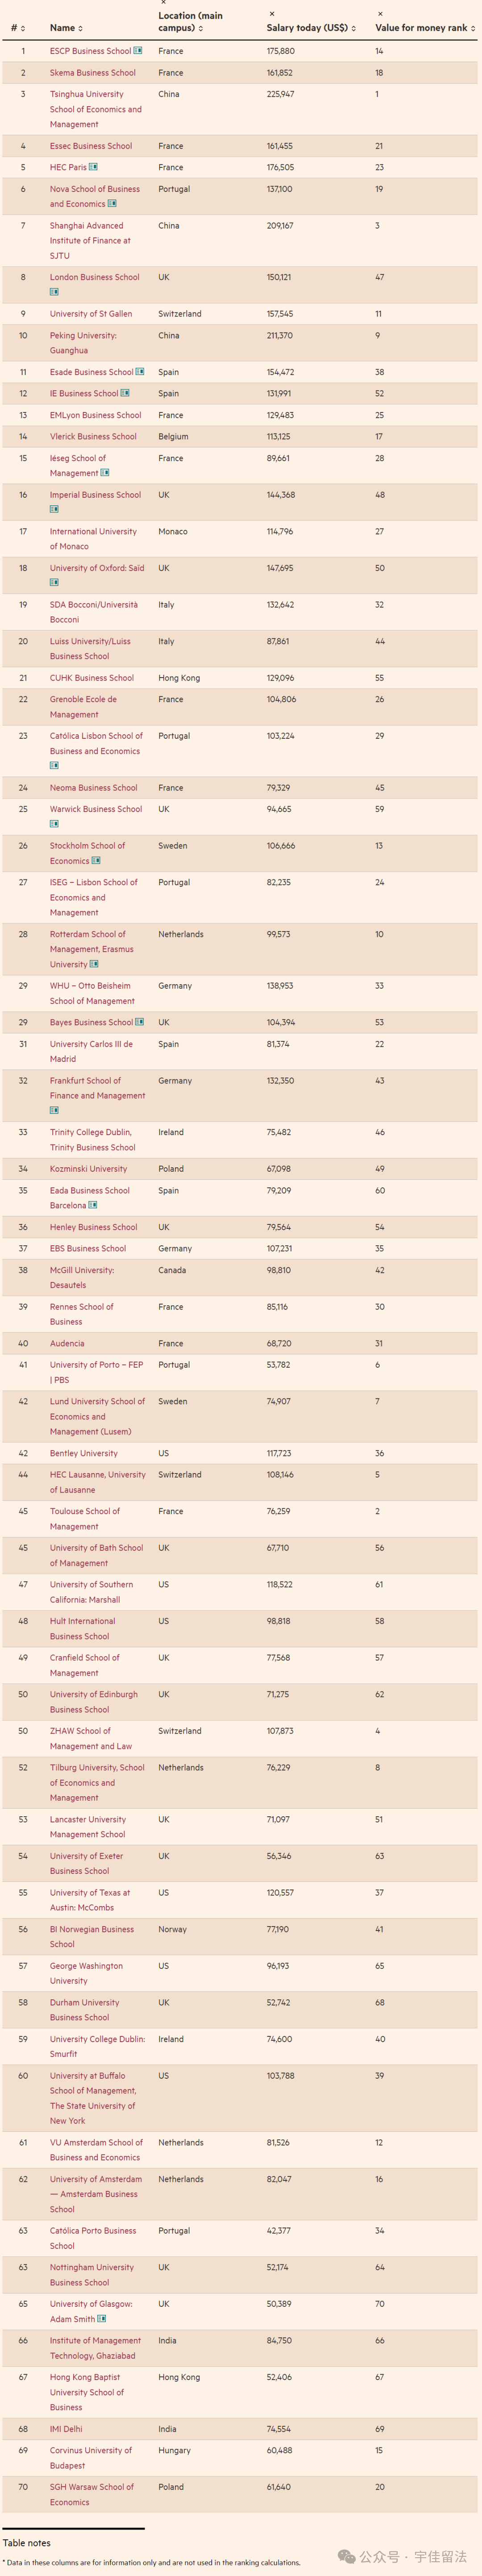Open the SDA Bocconi/Università Bocconi link
The height and width of the screenshot is (2576, 482).
[94, 612]
